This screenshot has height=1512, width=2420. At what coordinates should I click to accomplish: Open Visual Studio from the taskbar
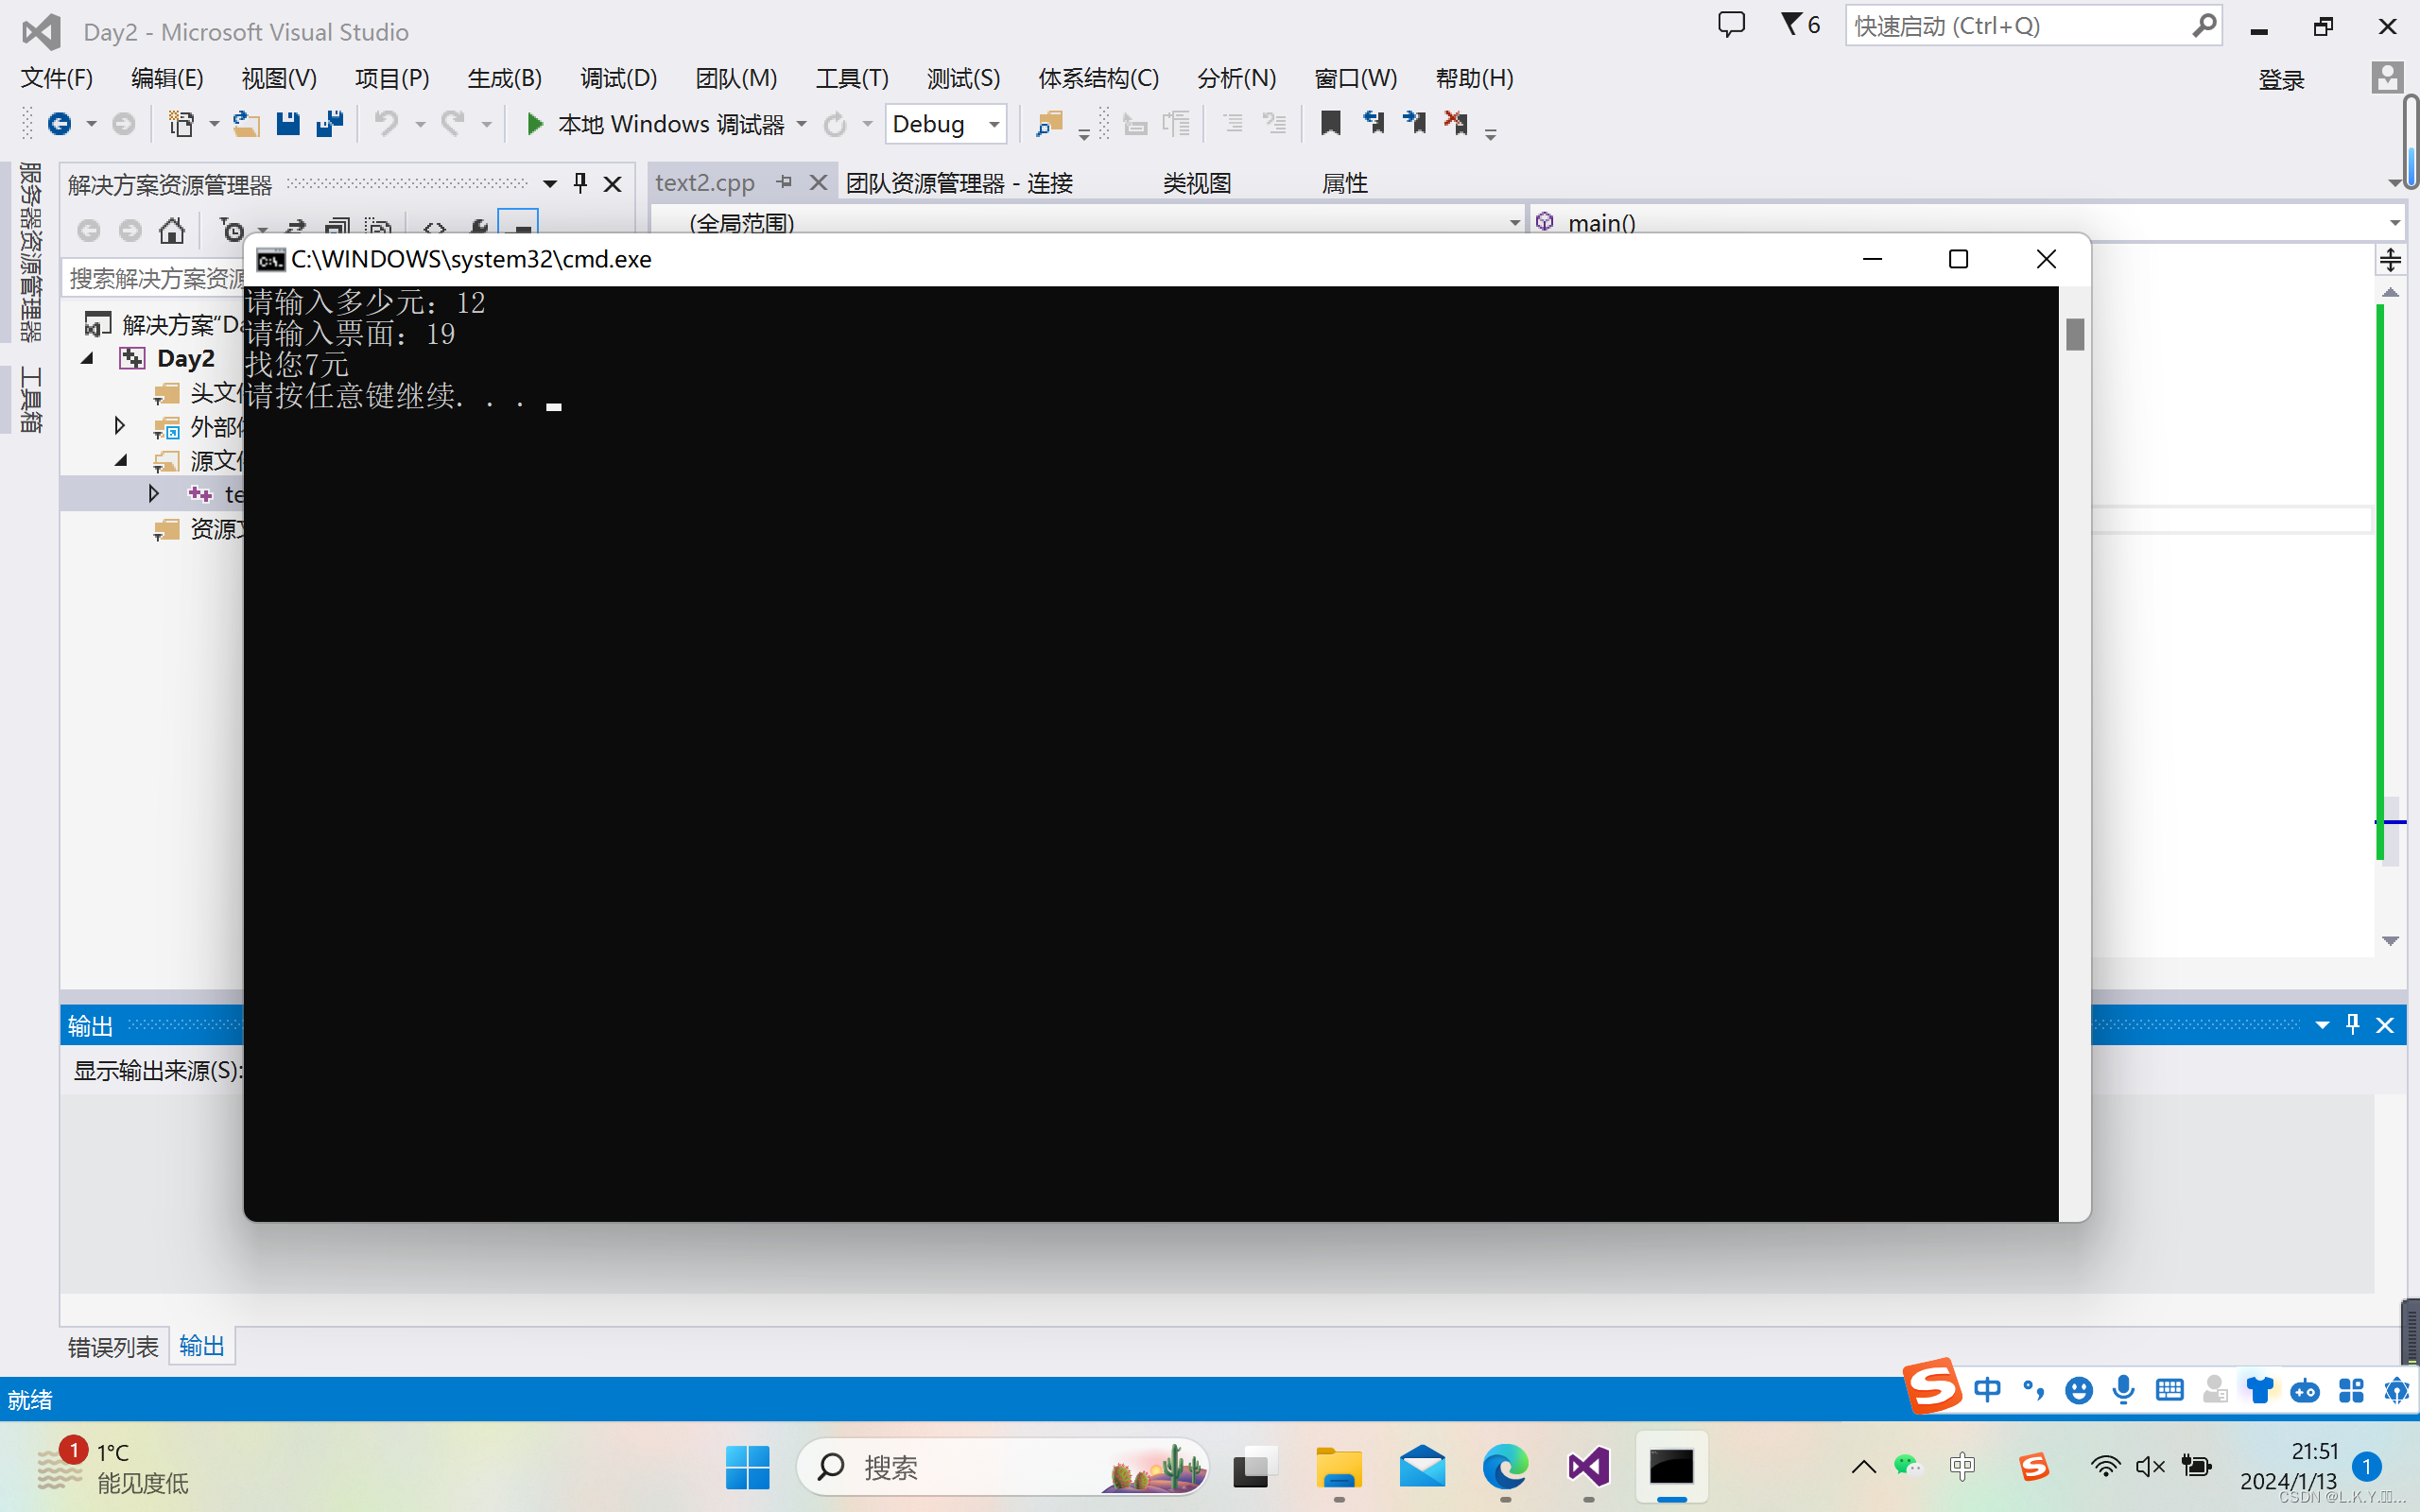pyautogui.click(x=1588, y=1467)
